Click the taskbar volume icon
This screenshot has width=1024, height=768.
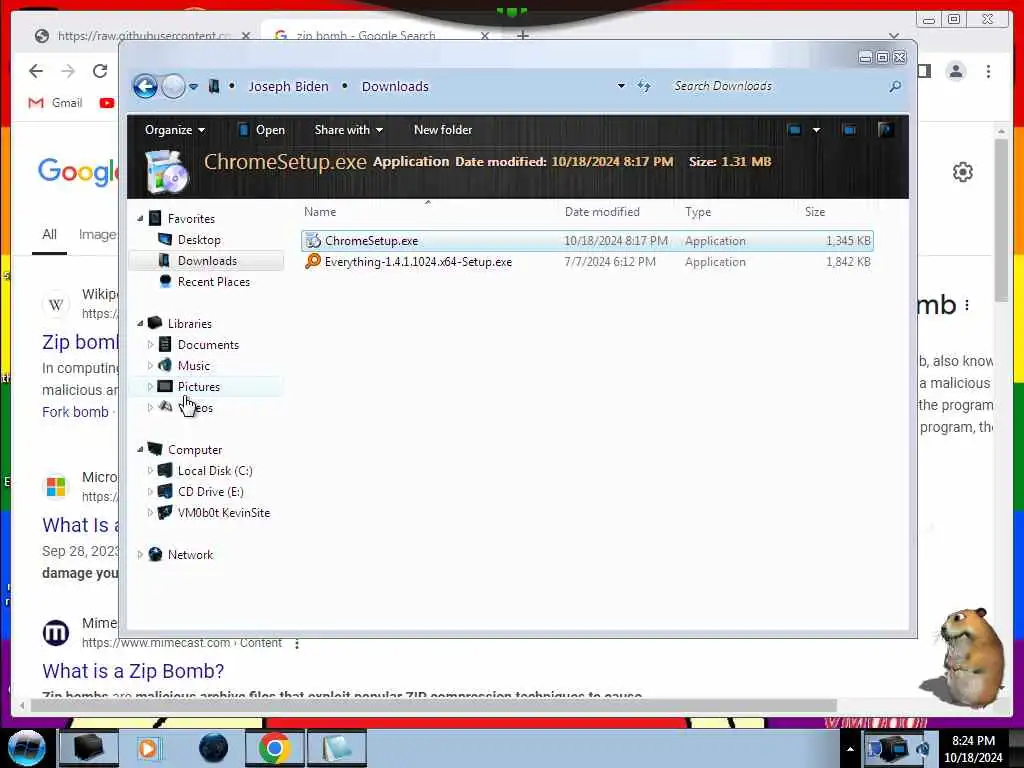point(923,748)
